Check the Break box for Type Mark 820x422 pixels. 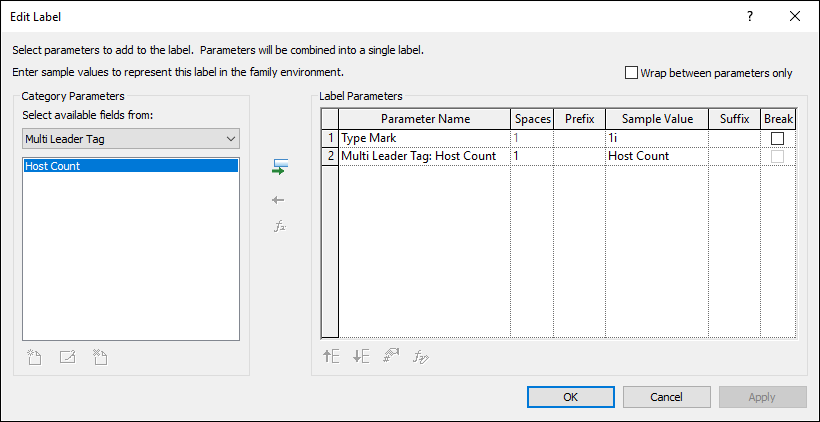point(777,138)
